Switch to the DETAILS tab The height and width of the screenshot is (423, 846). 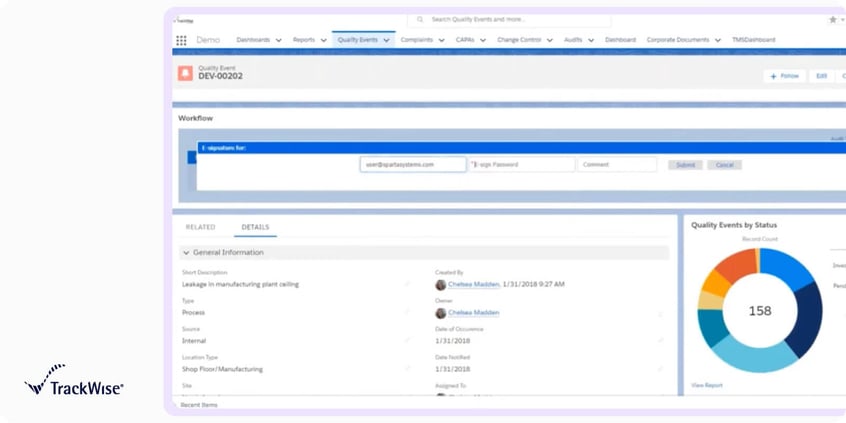tap(255, 227)
